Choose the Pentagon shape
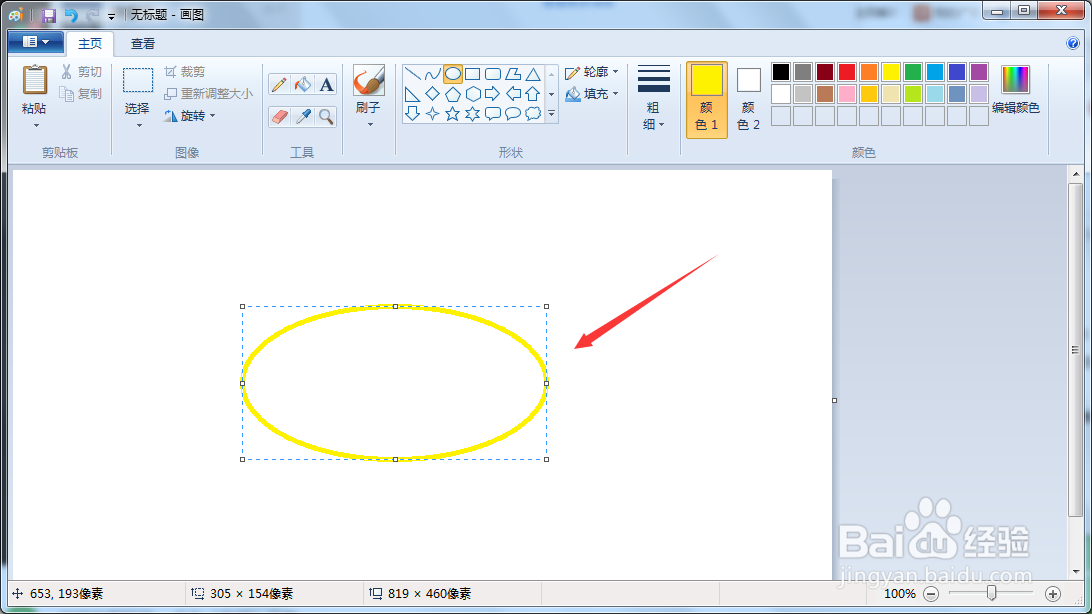The image size is (1092, 614). (x=453, y=94)
